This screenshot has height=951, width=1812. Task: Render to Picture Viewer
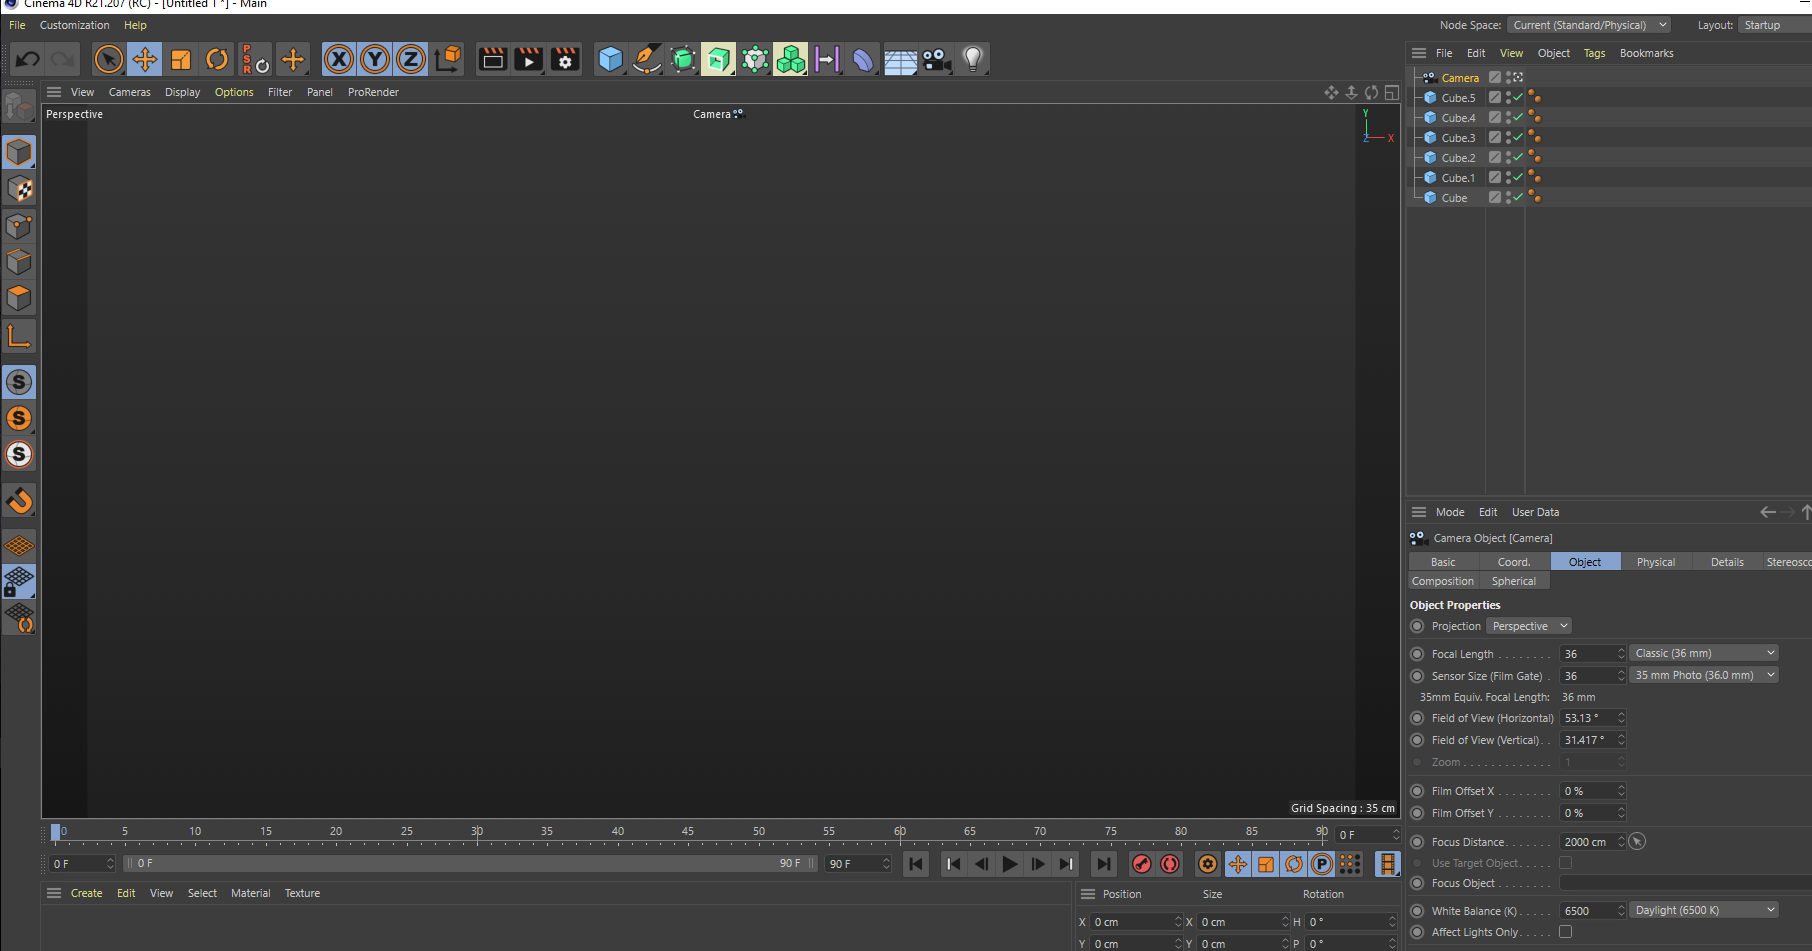tap(528, 59)
